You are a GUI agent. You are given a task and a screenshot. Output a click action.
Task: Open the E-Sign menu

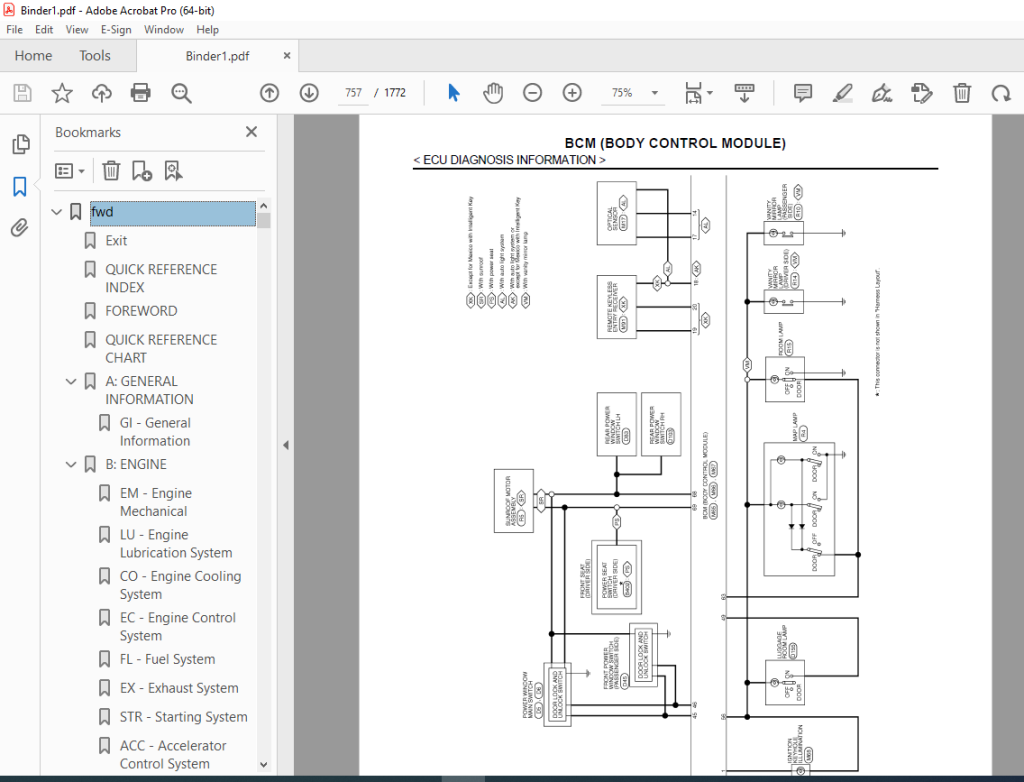pyautogui.click(x=116, y=29)
